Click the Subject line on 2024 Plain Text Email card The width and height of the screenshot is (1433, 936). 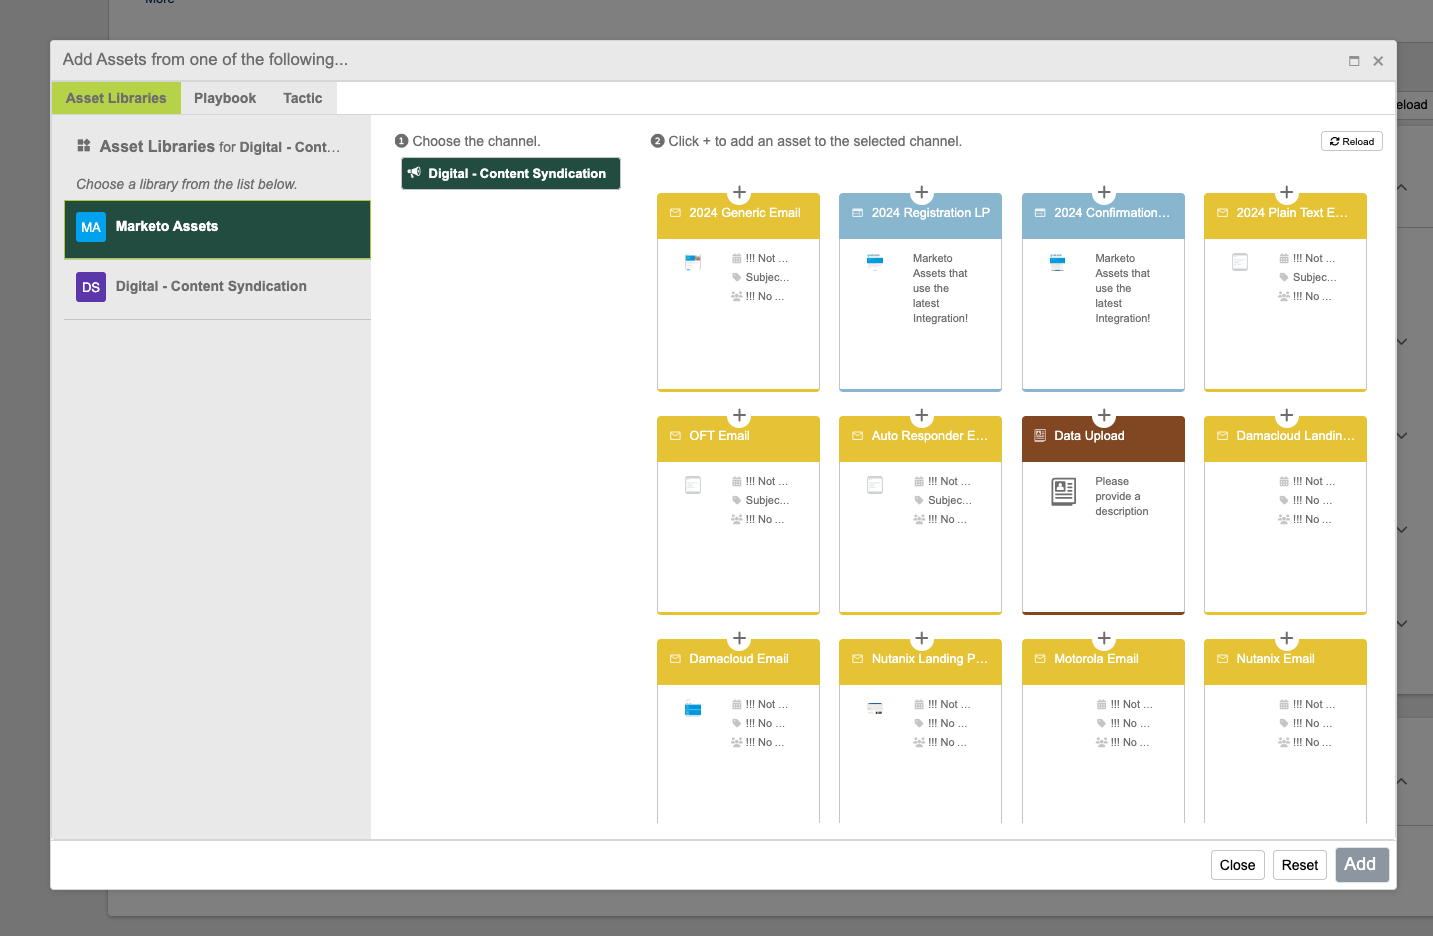[1314, 277]
